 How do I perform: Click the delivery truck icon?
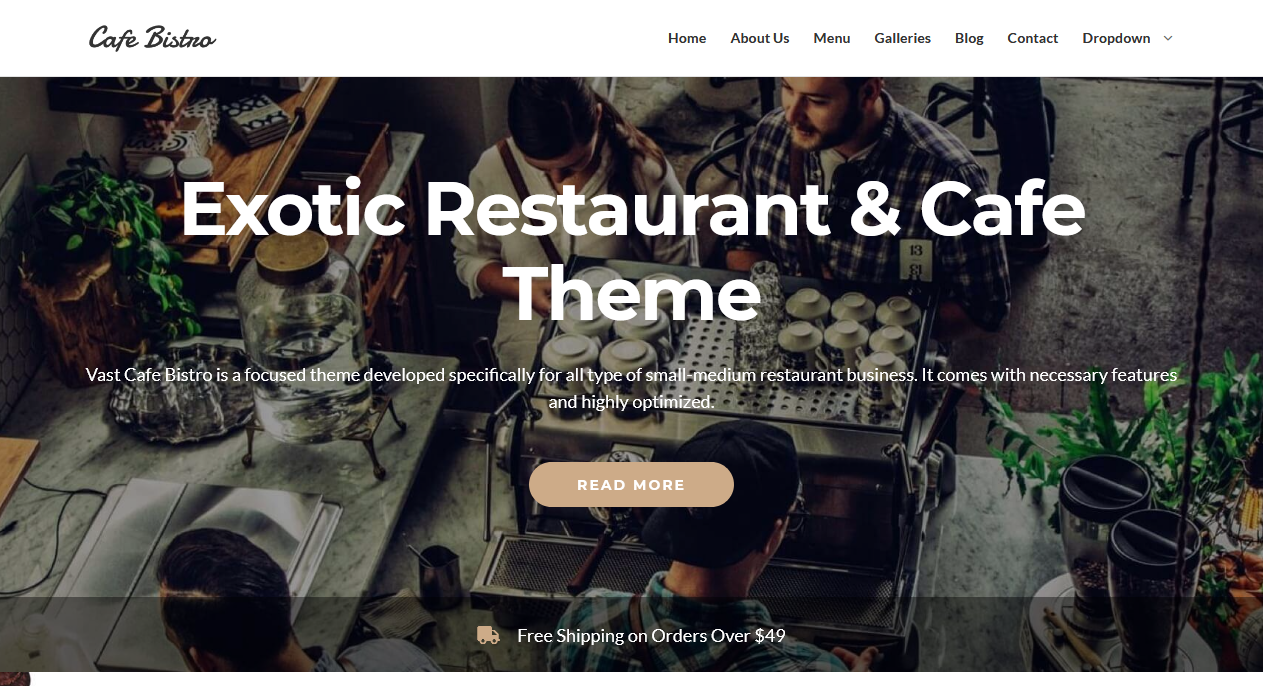tap(488, 635)
